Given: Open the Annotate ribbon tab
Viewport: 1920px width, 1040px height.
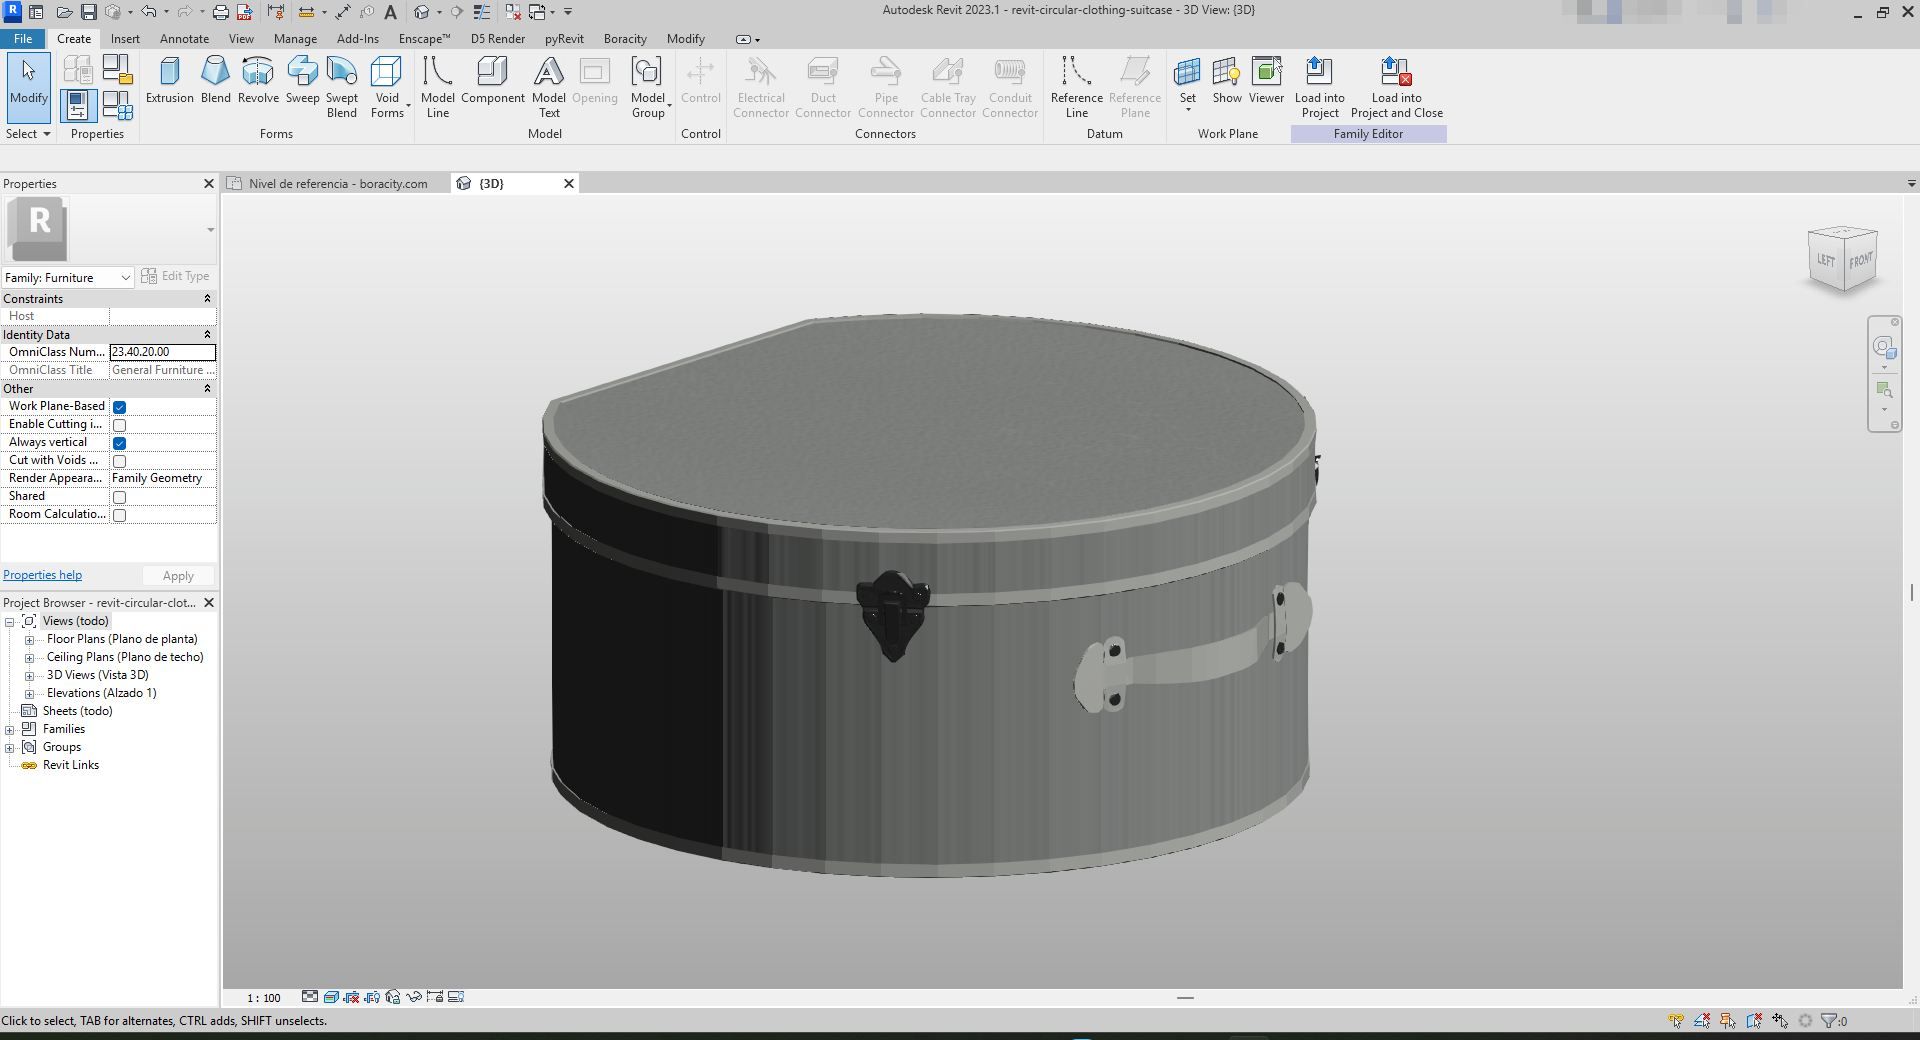Looking at the screenshot, I should pos(184,39).
